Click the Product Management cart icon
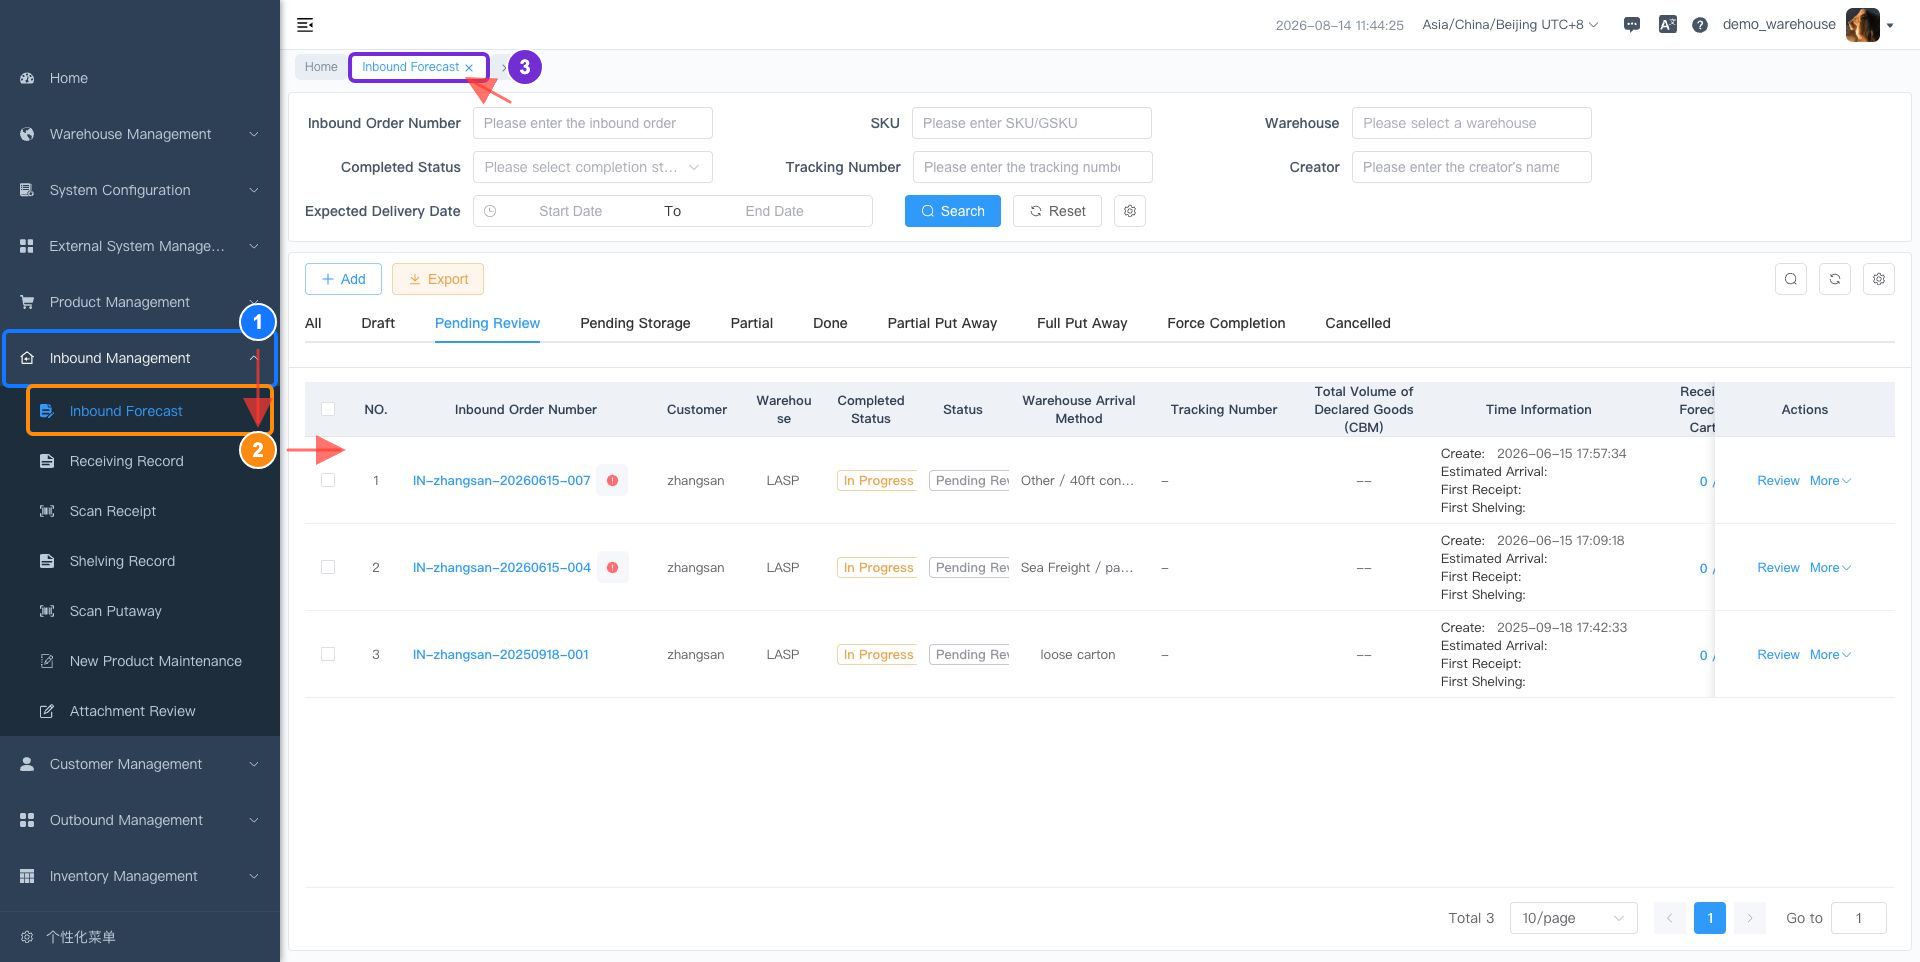The image size is (1920, 962). 27,302
